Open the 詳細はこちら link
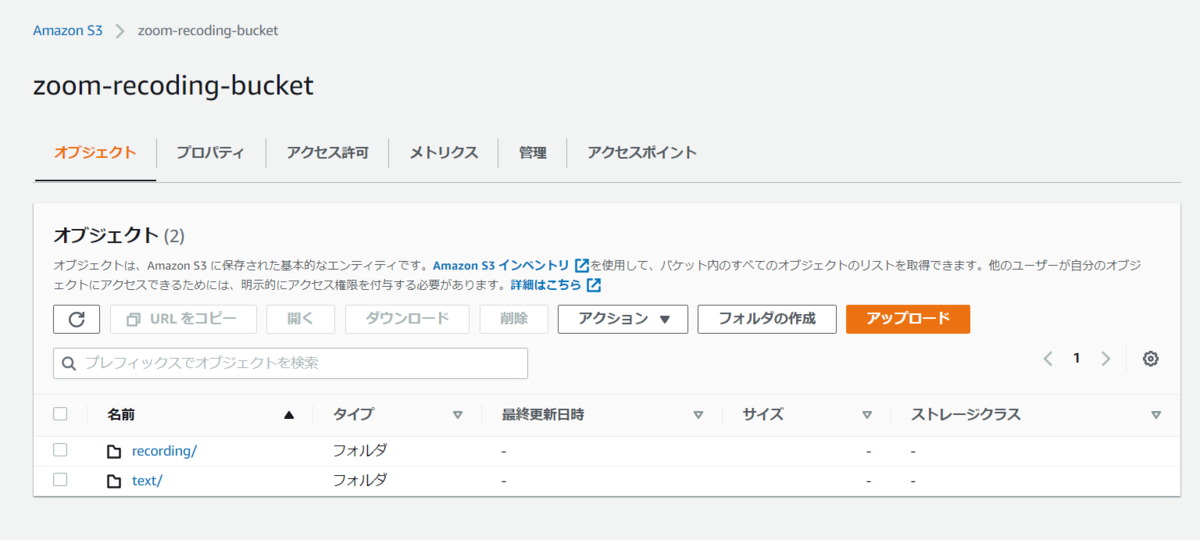The image size is (1200, 540). (547, 285)
